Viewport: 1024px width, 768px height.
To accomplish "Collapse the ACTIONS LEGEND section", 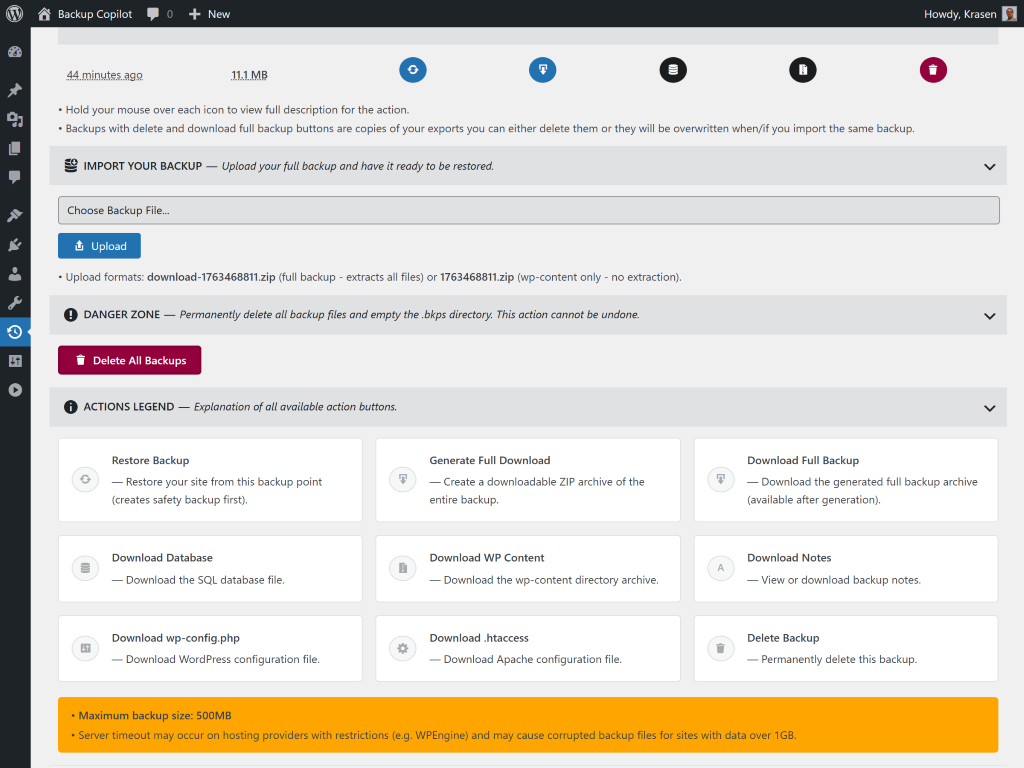I will pos(989,407).
